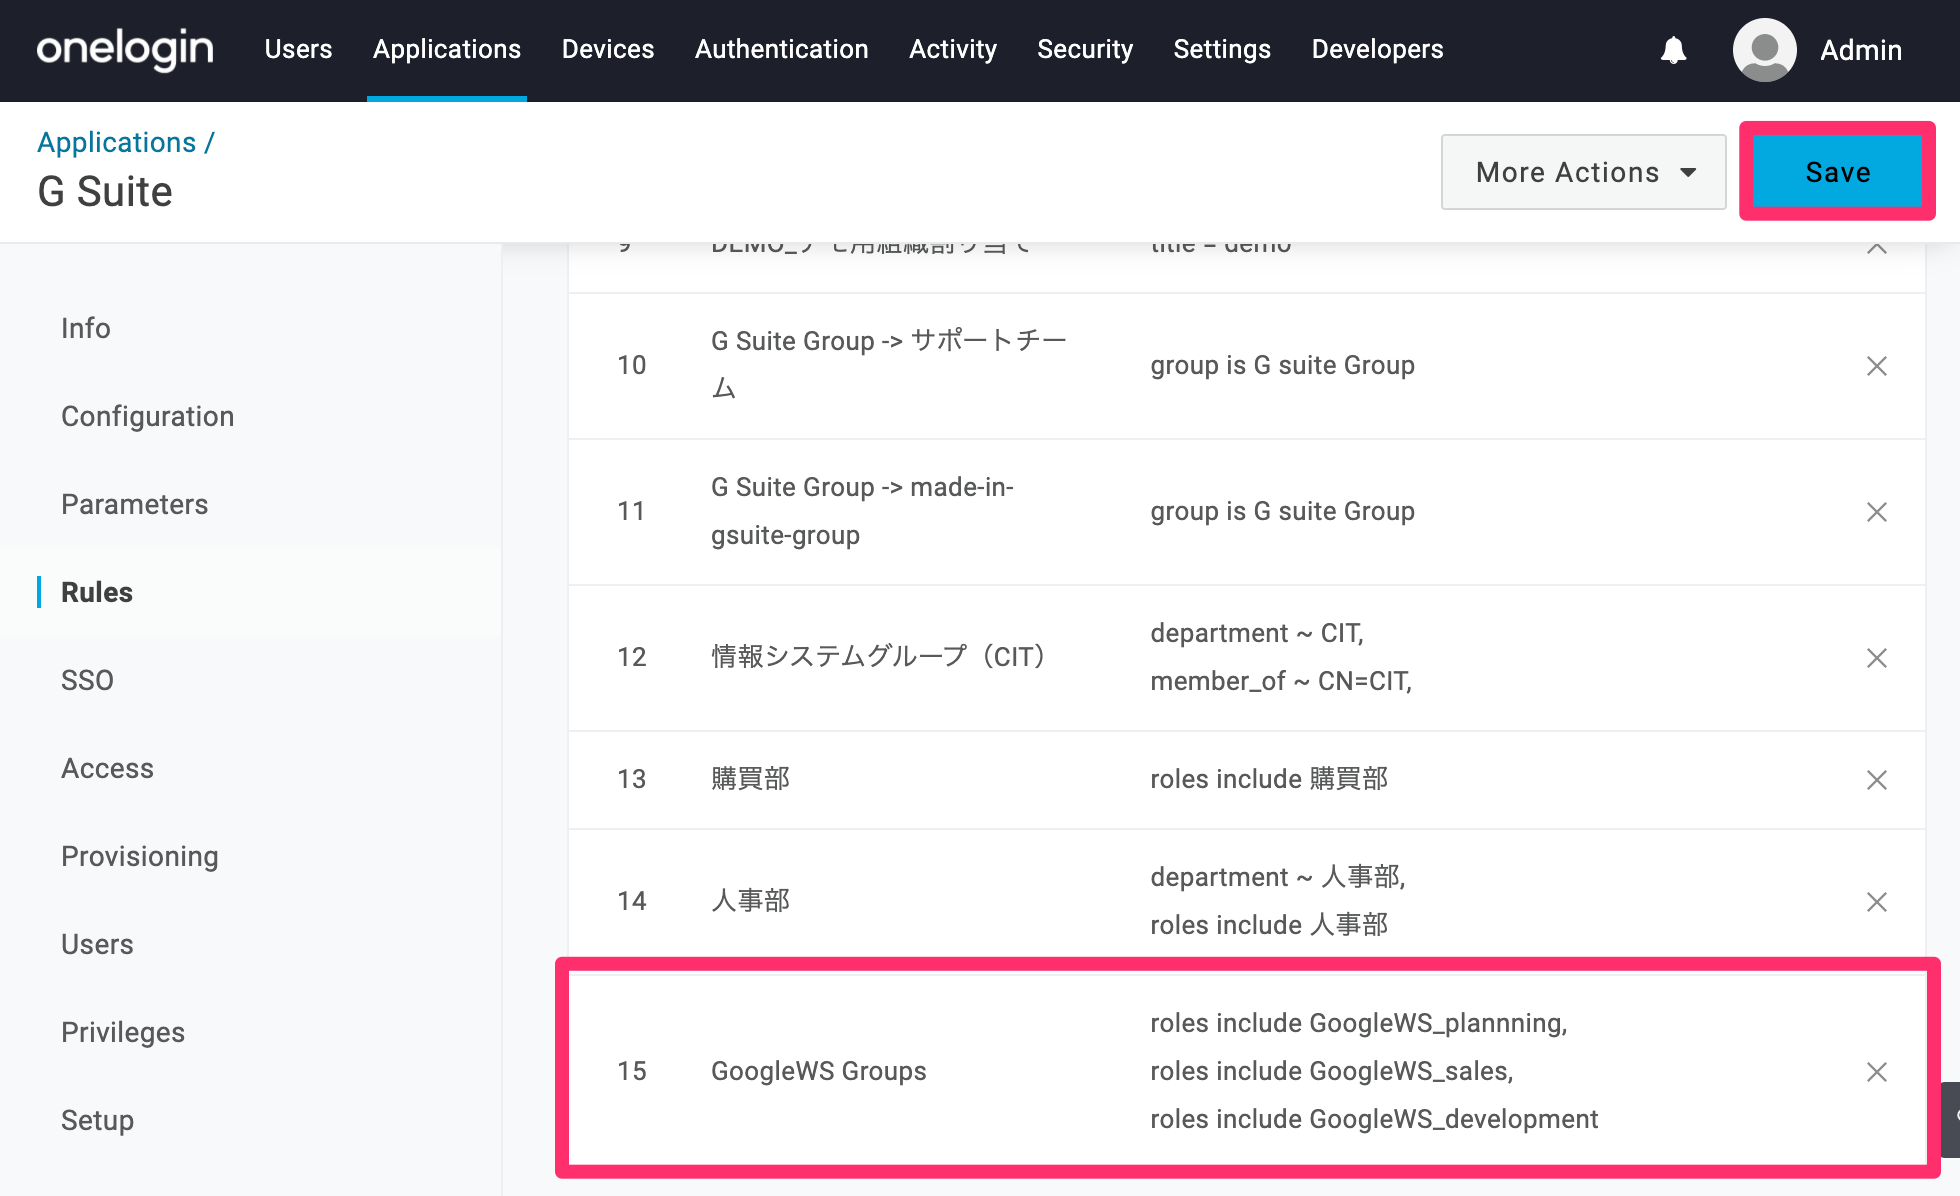Open rule 情報システムグループ (CIT)
Viewport: 1960px width, 1196px height.
click(878, 657)
